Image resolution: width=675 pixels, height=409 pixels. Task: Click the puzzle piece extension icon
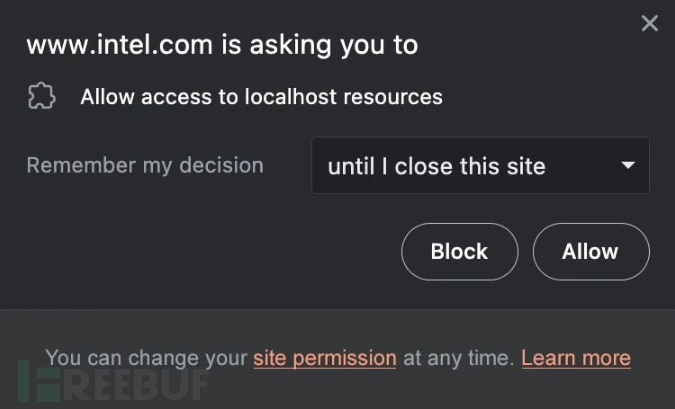pos(41,97)
